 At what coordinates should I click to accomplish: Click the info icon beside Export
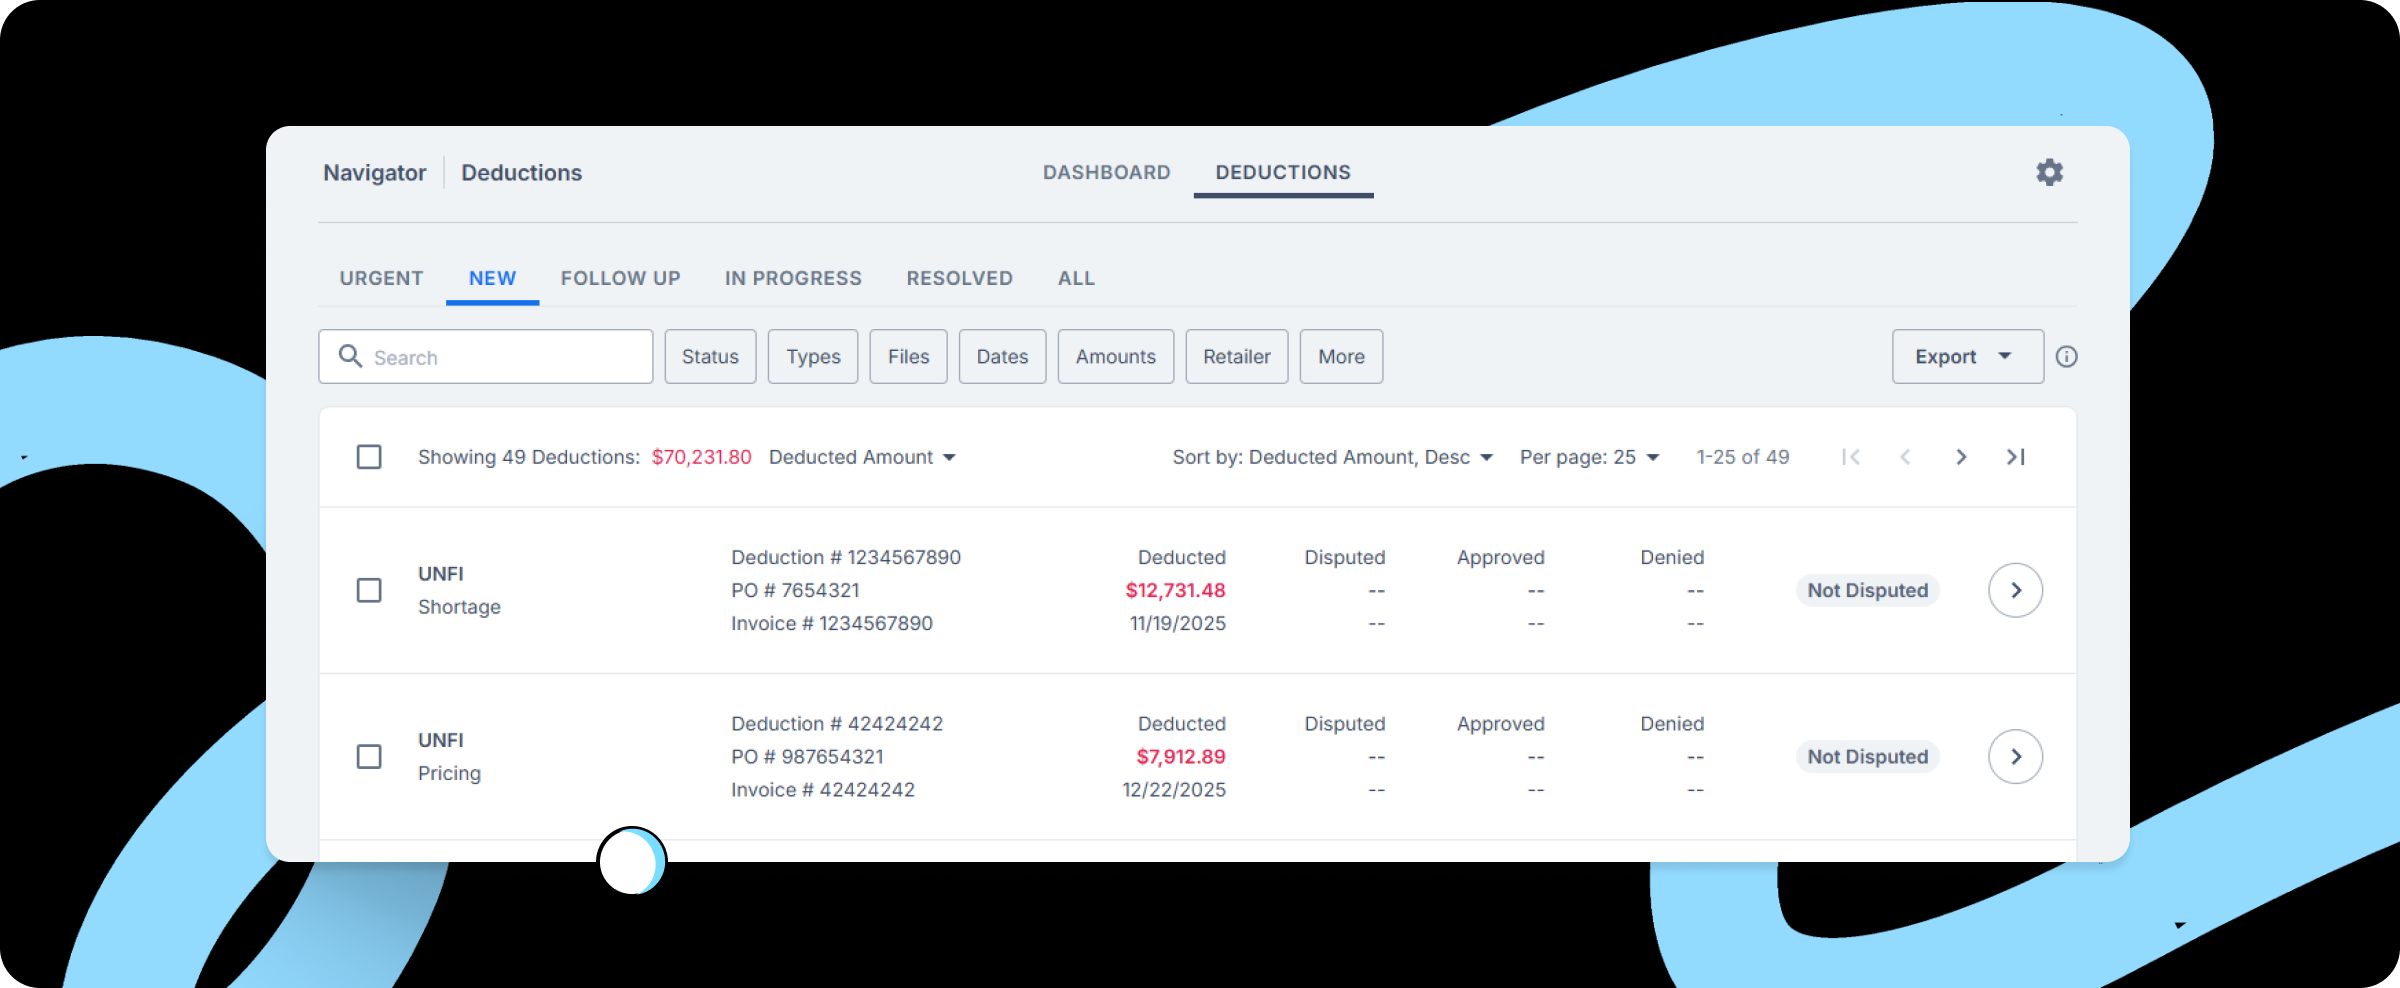pos(2066,357)
